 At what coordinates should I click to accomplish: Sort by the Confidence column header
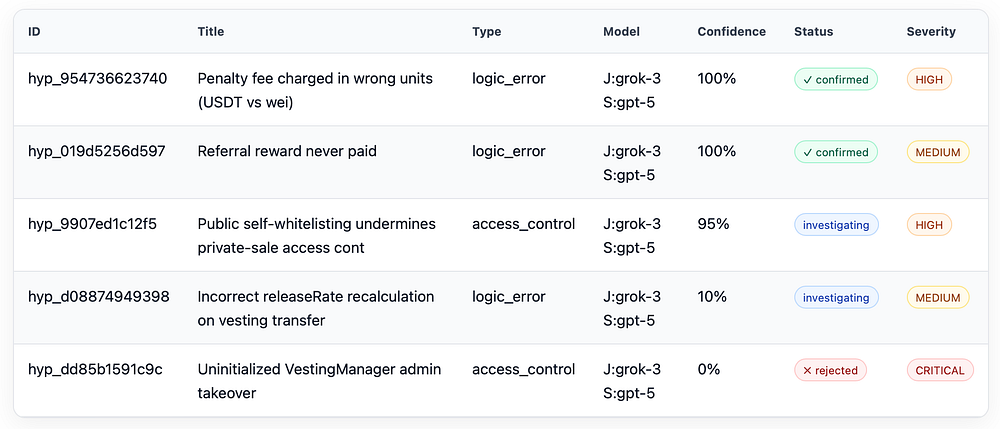click(x=732, y=32)
